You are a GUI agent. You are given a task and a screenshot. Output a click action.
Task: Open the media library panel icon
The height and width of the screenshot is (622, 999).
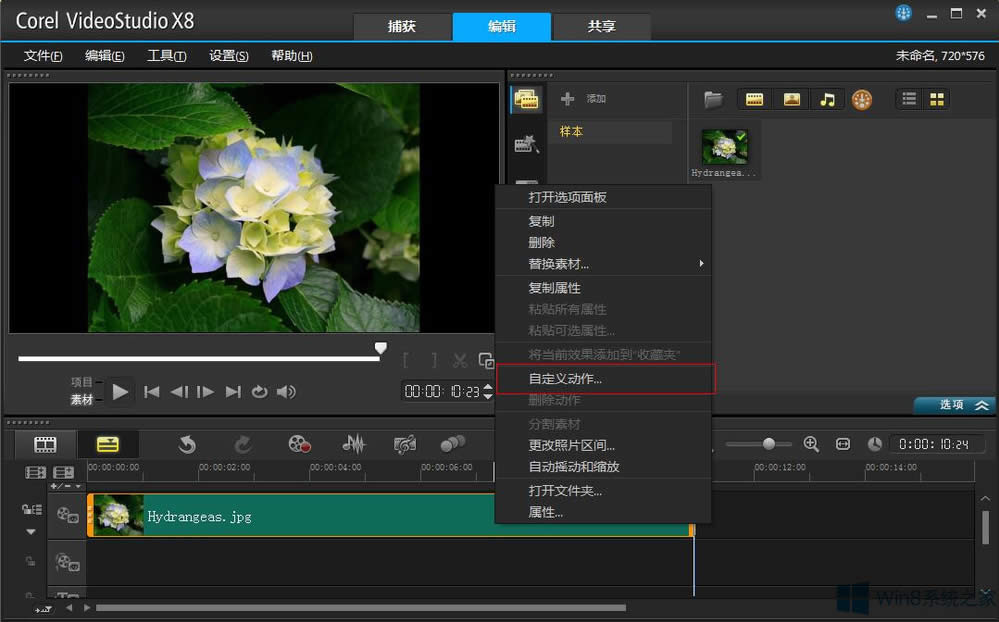(526, 98)
